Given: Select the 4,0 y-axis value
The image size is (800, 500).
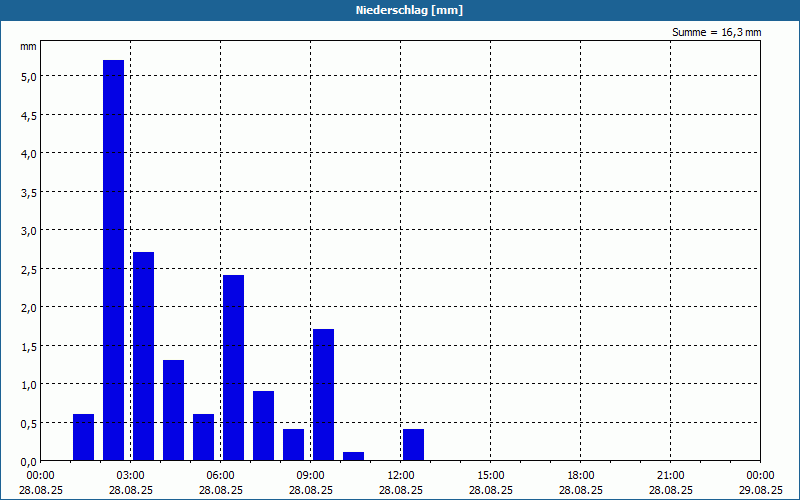Looking at the screenshot, I should point(28,154).
